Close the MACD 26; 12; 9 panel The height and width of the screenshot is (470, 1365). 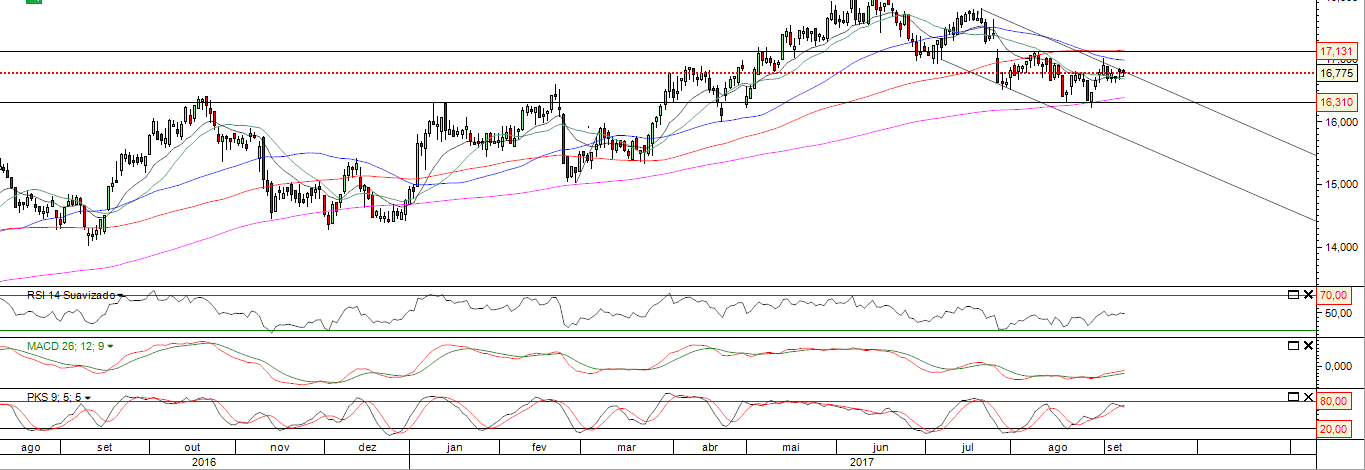coord(1308,345)
